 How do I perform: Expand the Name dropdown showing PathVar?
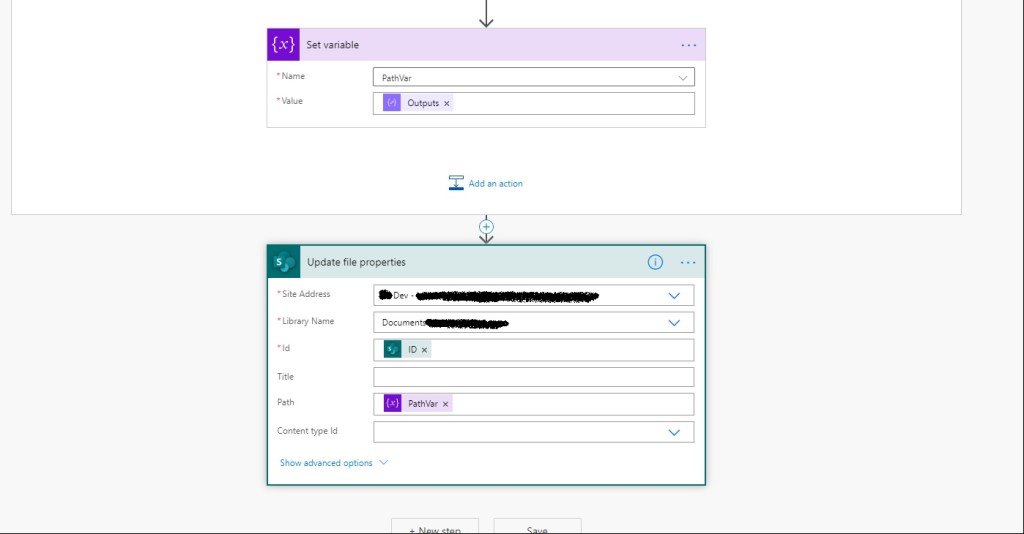pos(683,78)
